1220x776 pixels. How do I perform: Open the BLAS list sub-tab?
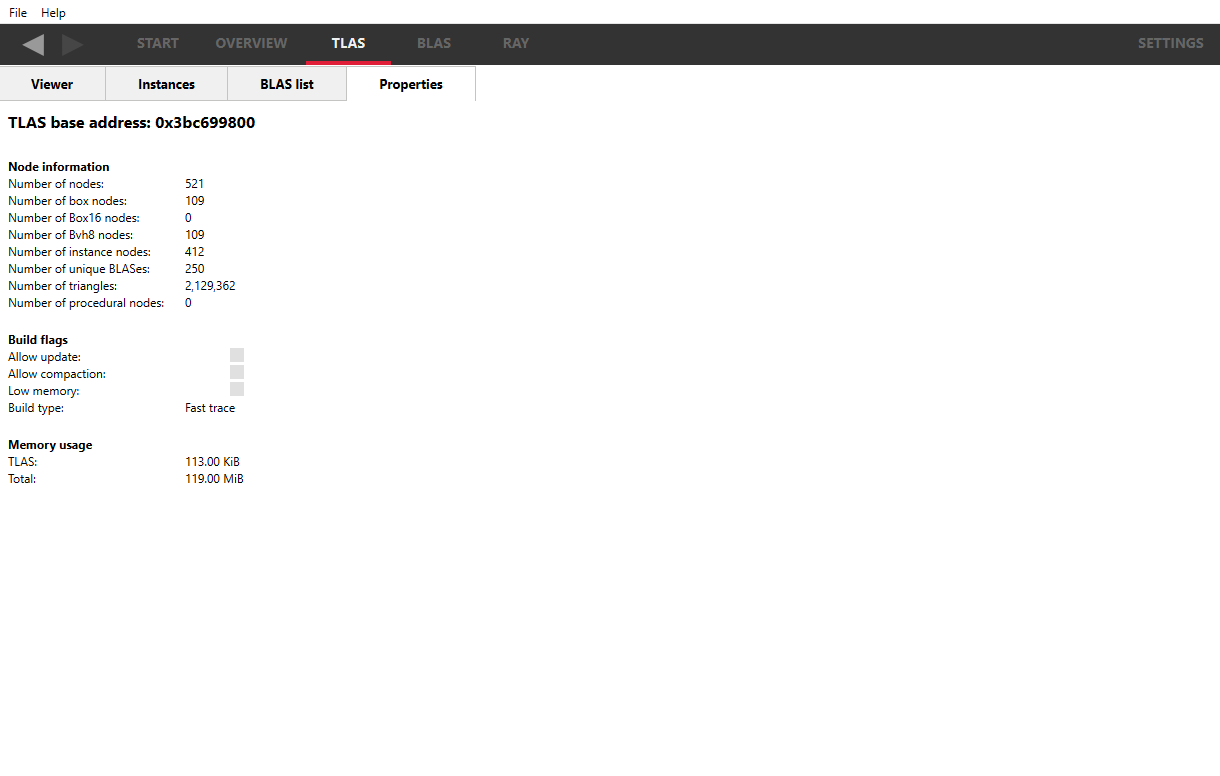(287, 84)
